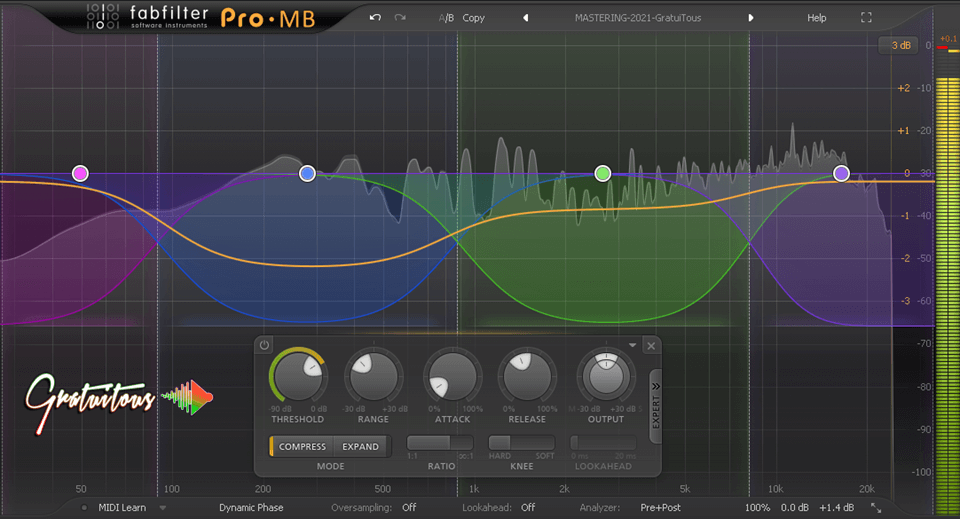This screenshot has height=519, width=960.
Task: Select the pink low band handle
Action: click(80, 174)
